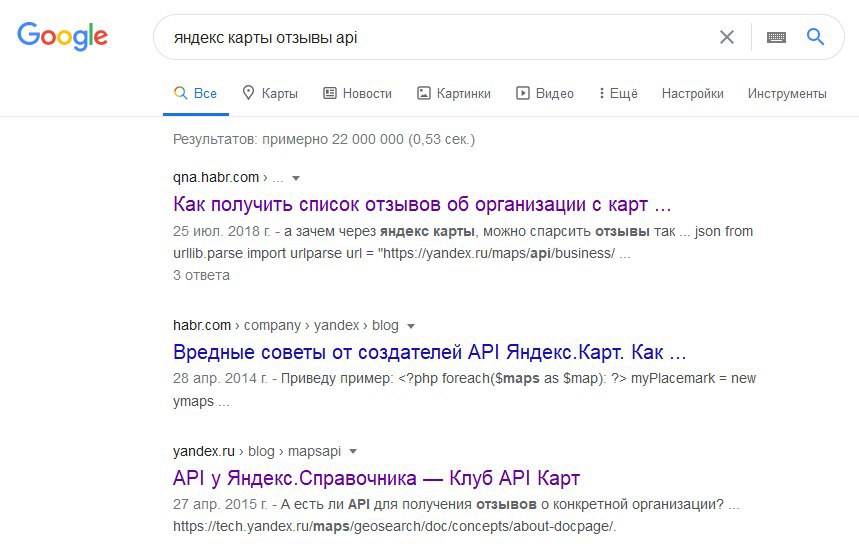Expand dropdown arrow next to qna.habr.com
The height and width of the screenshot is (555, 859).
pyautogui.click(x=296, y=178)
